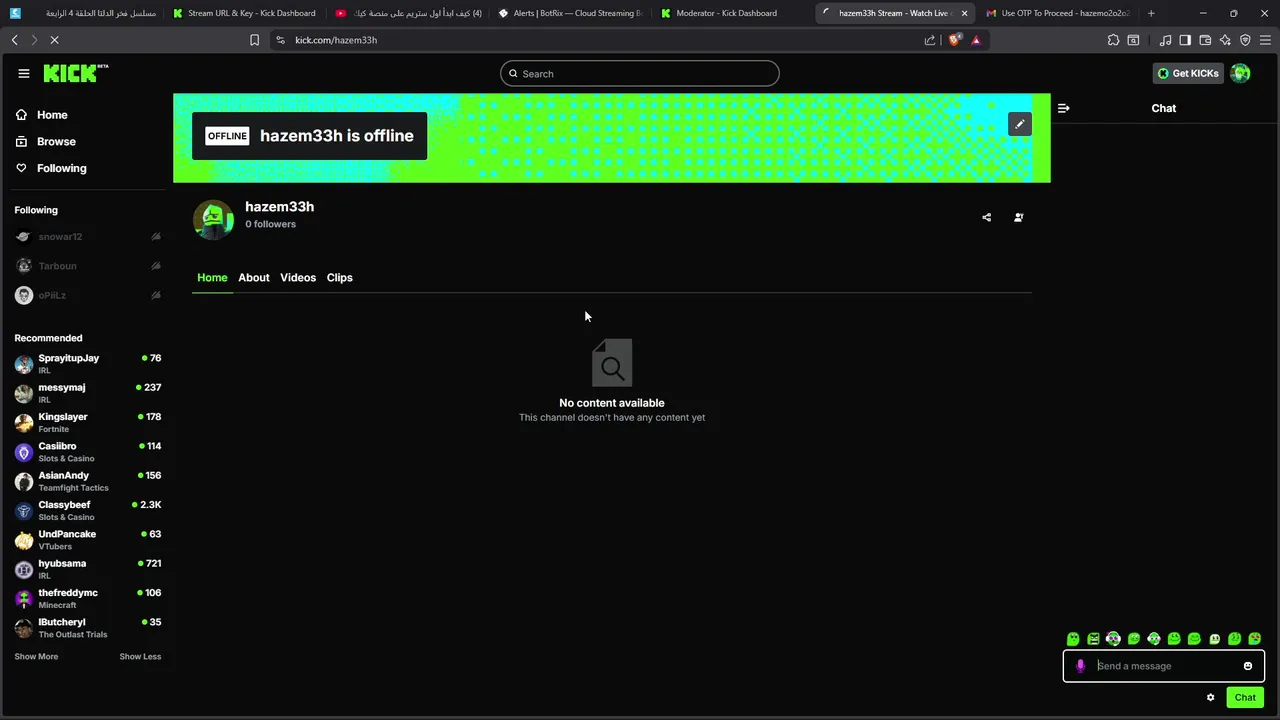Switch to Use OTP To Proceed Gmail tab
This screenshot has width=1280, height=720.
(1058, 13)
